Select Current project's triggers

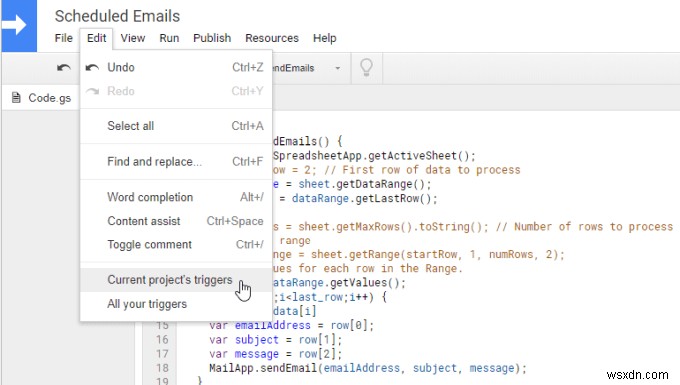176,280
